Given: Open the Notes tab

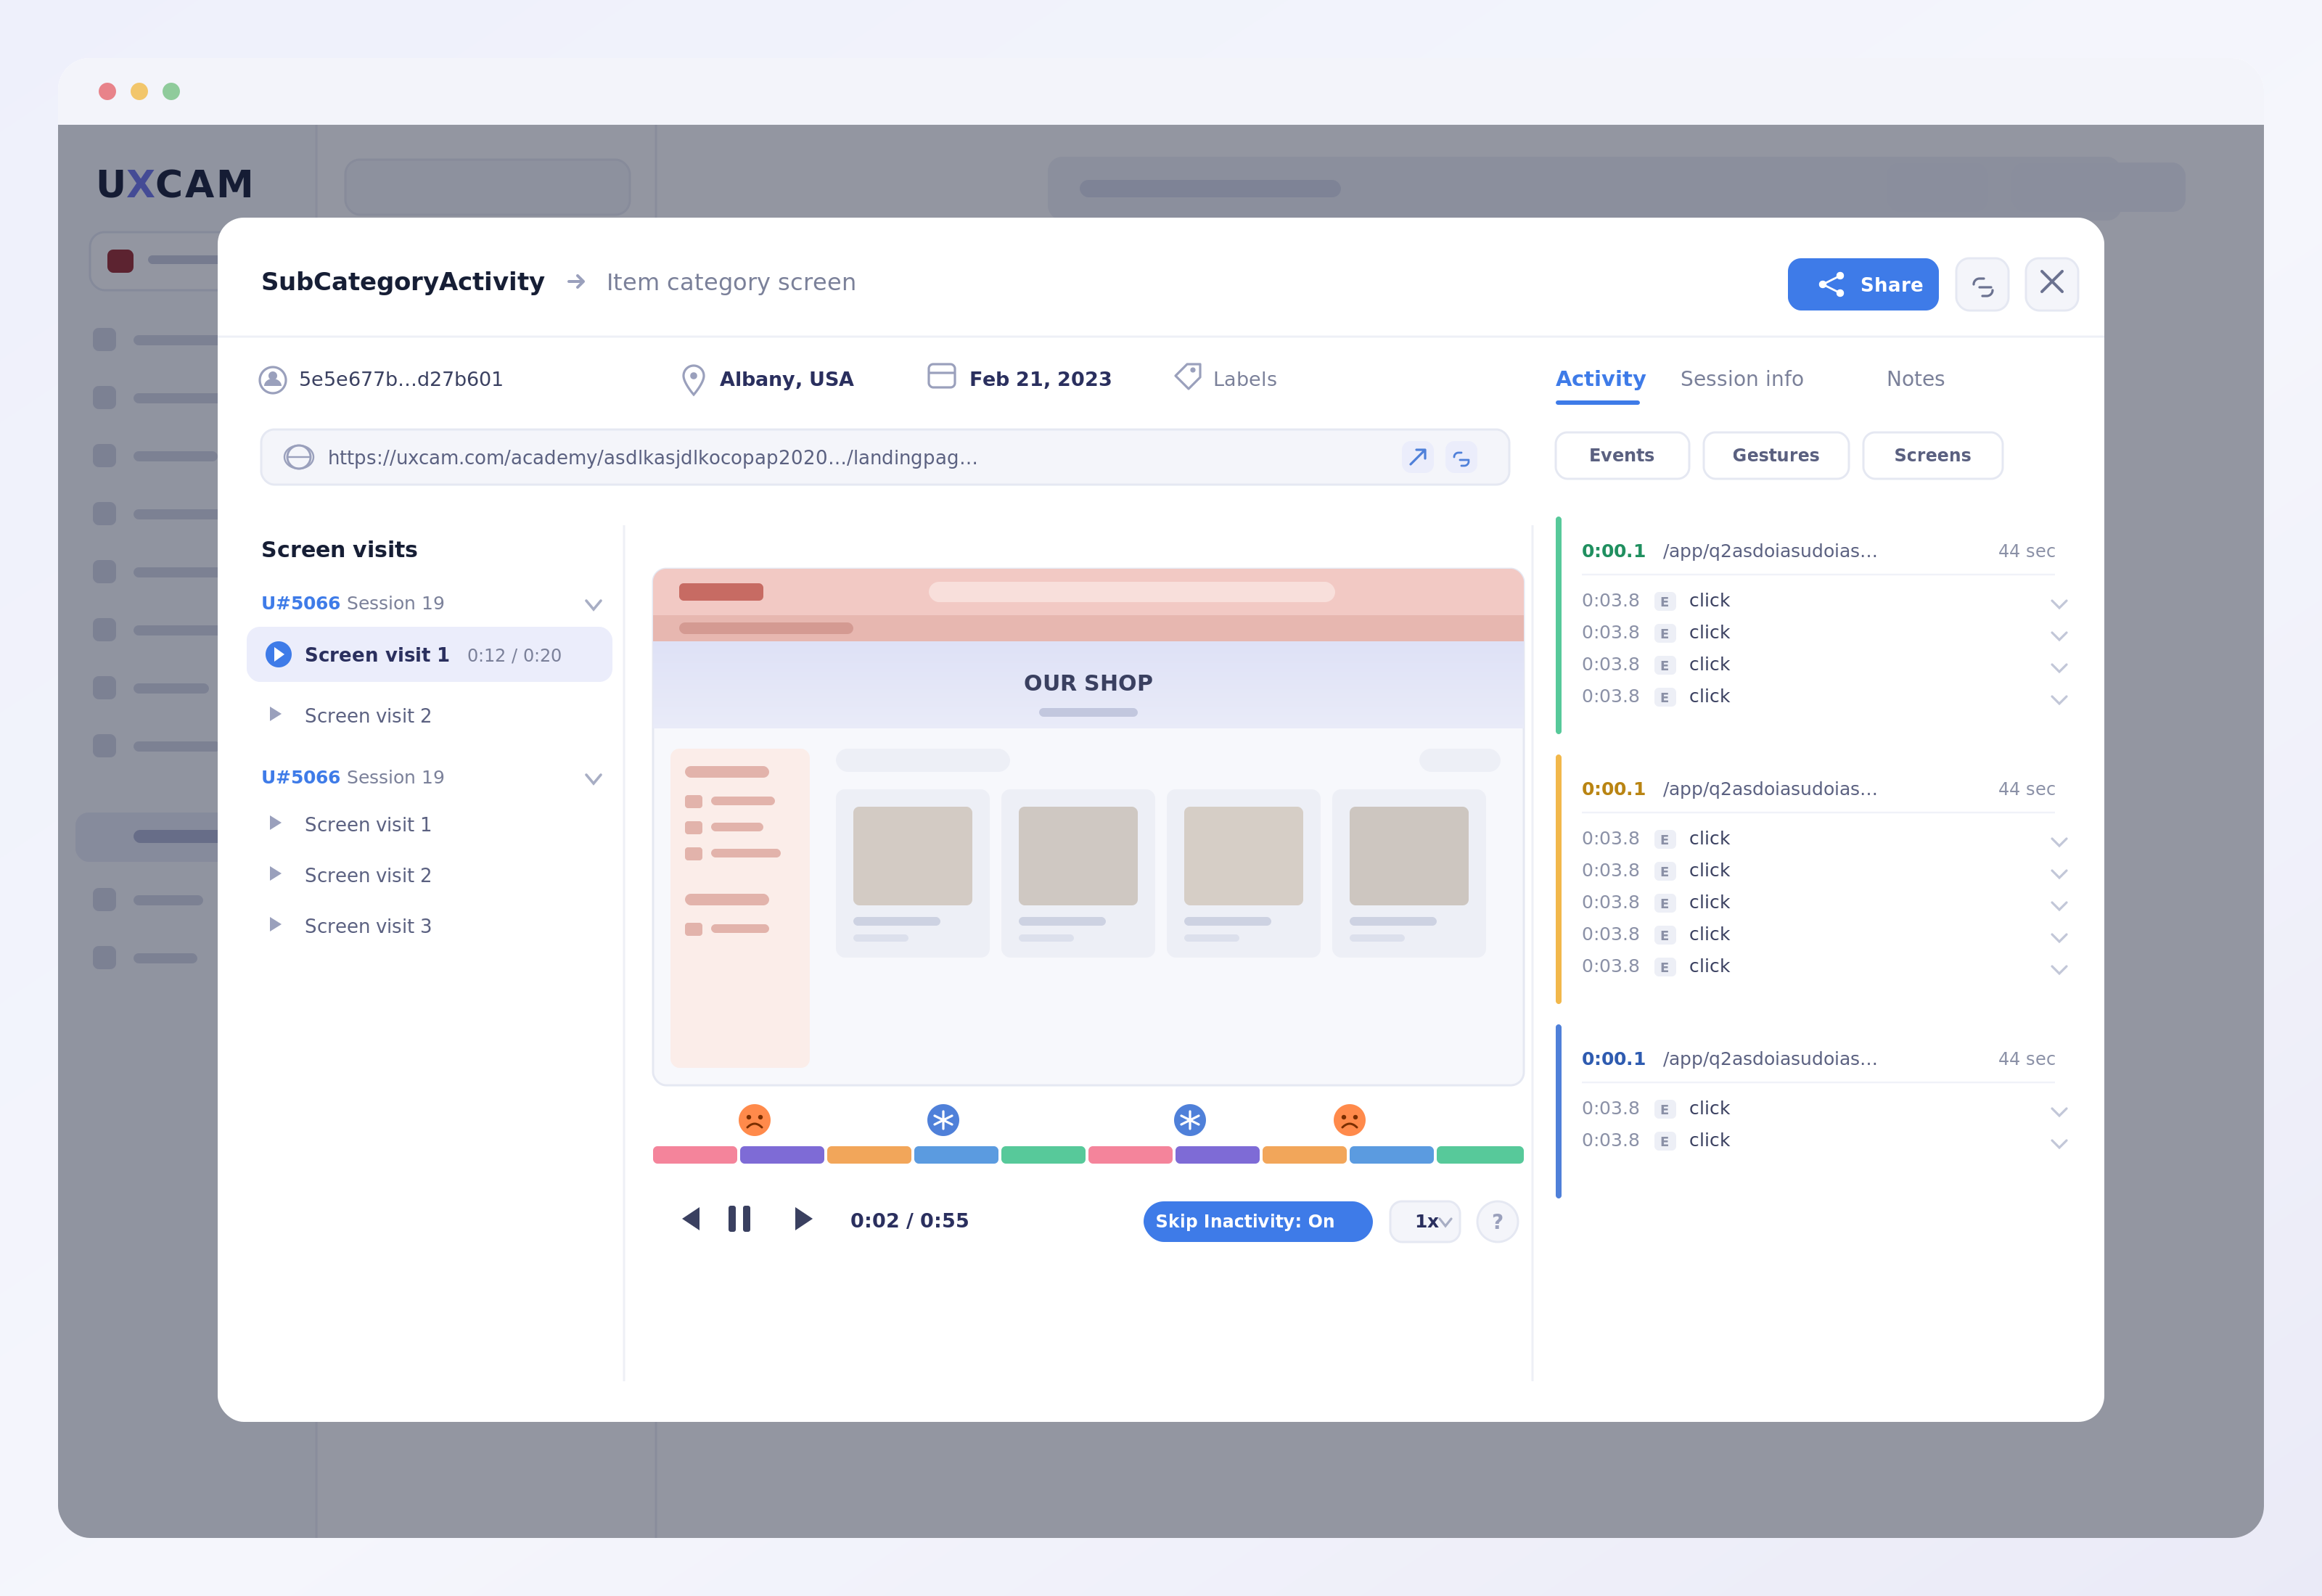Looking at the screenshot, I should [x=1915, y=379].
